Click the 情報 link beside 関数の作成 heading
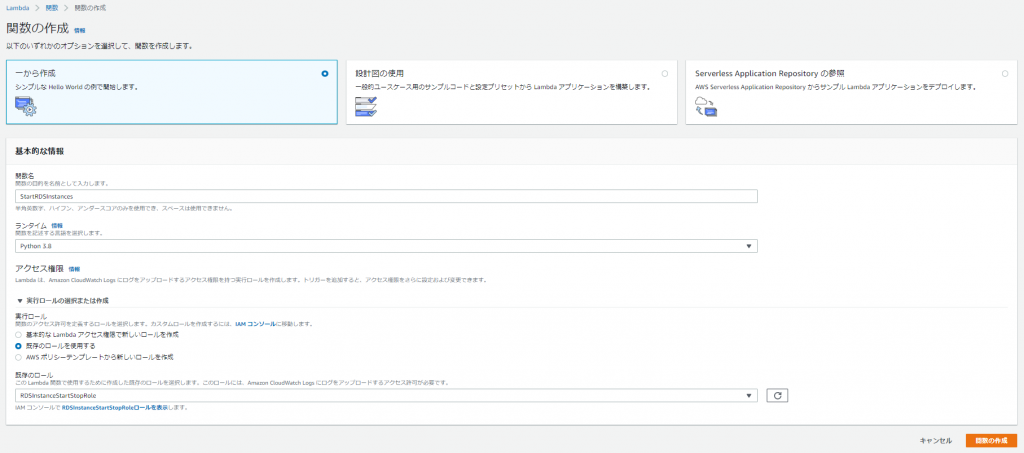Viewport: 1024px width, 453px height. click(80, 31)
